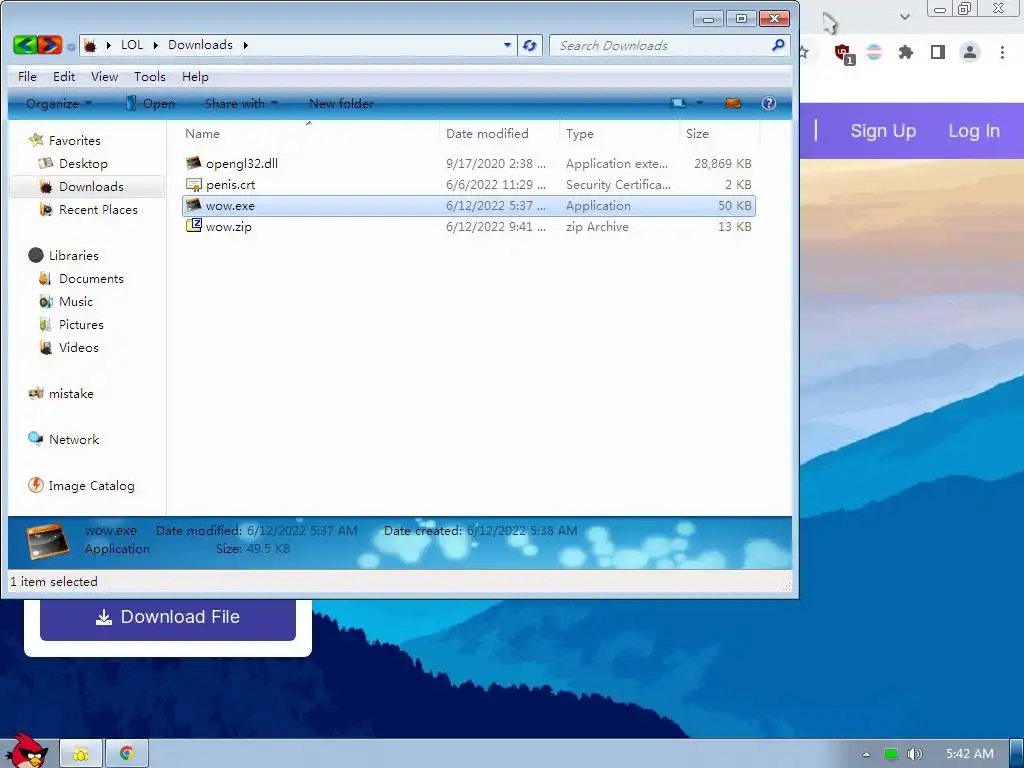The height and width of the screenshot is (768, 1024).
Task: Open the Share with dropdown
Action: click(x=241, y=104)
